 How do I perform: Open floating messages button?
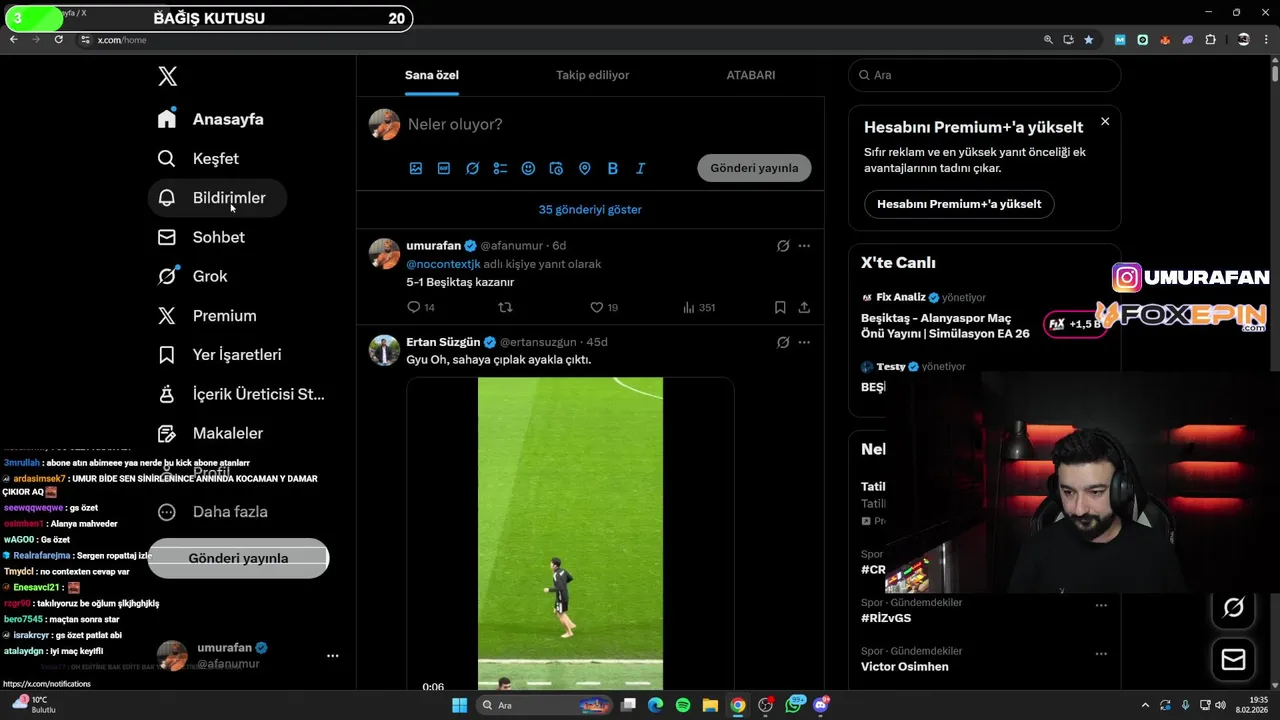pos(1233,659)
